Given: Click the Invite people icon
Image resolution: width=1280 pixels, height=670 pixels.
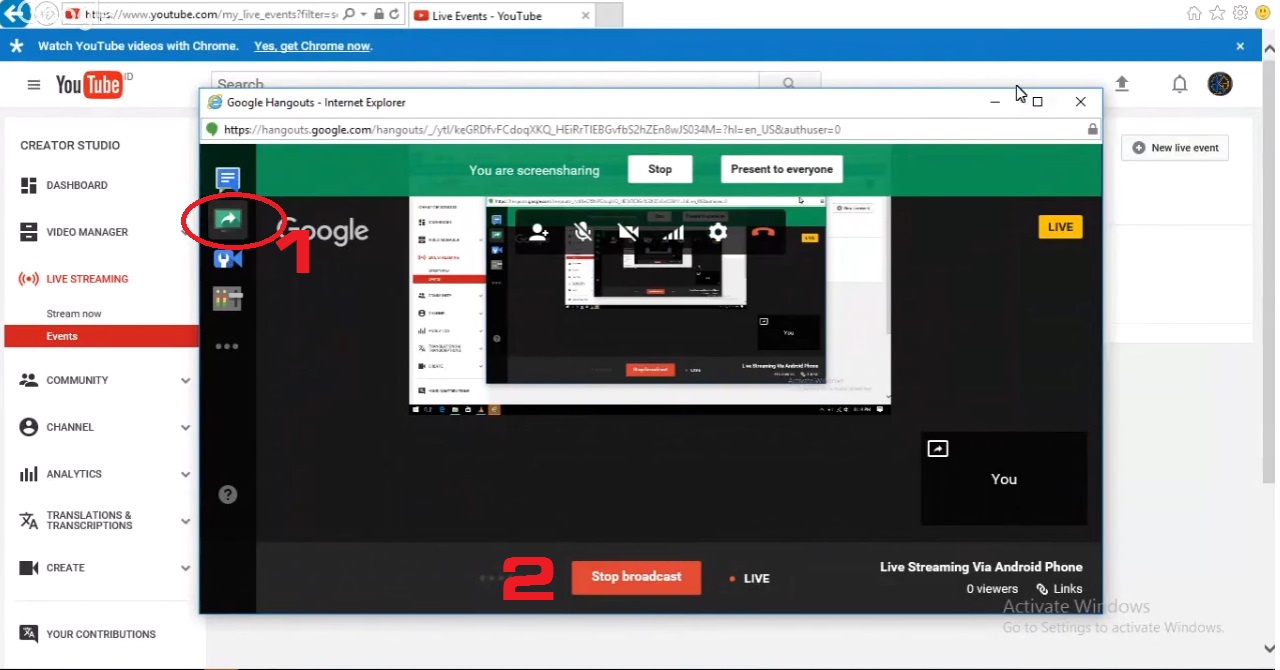Looking at the screenshot, I should [x=539, y=232].
